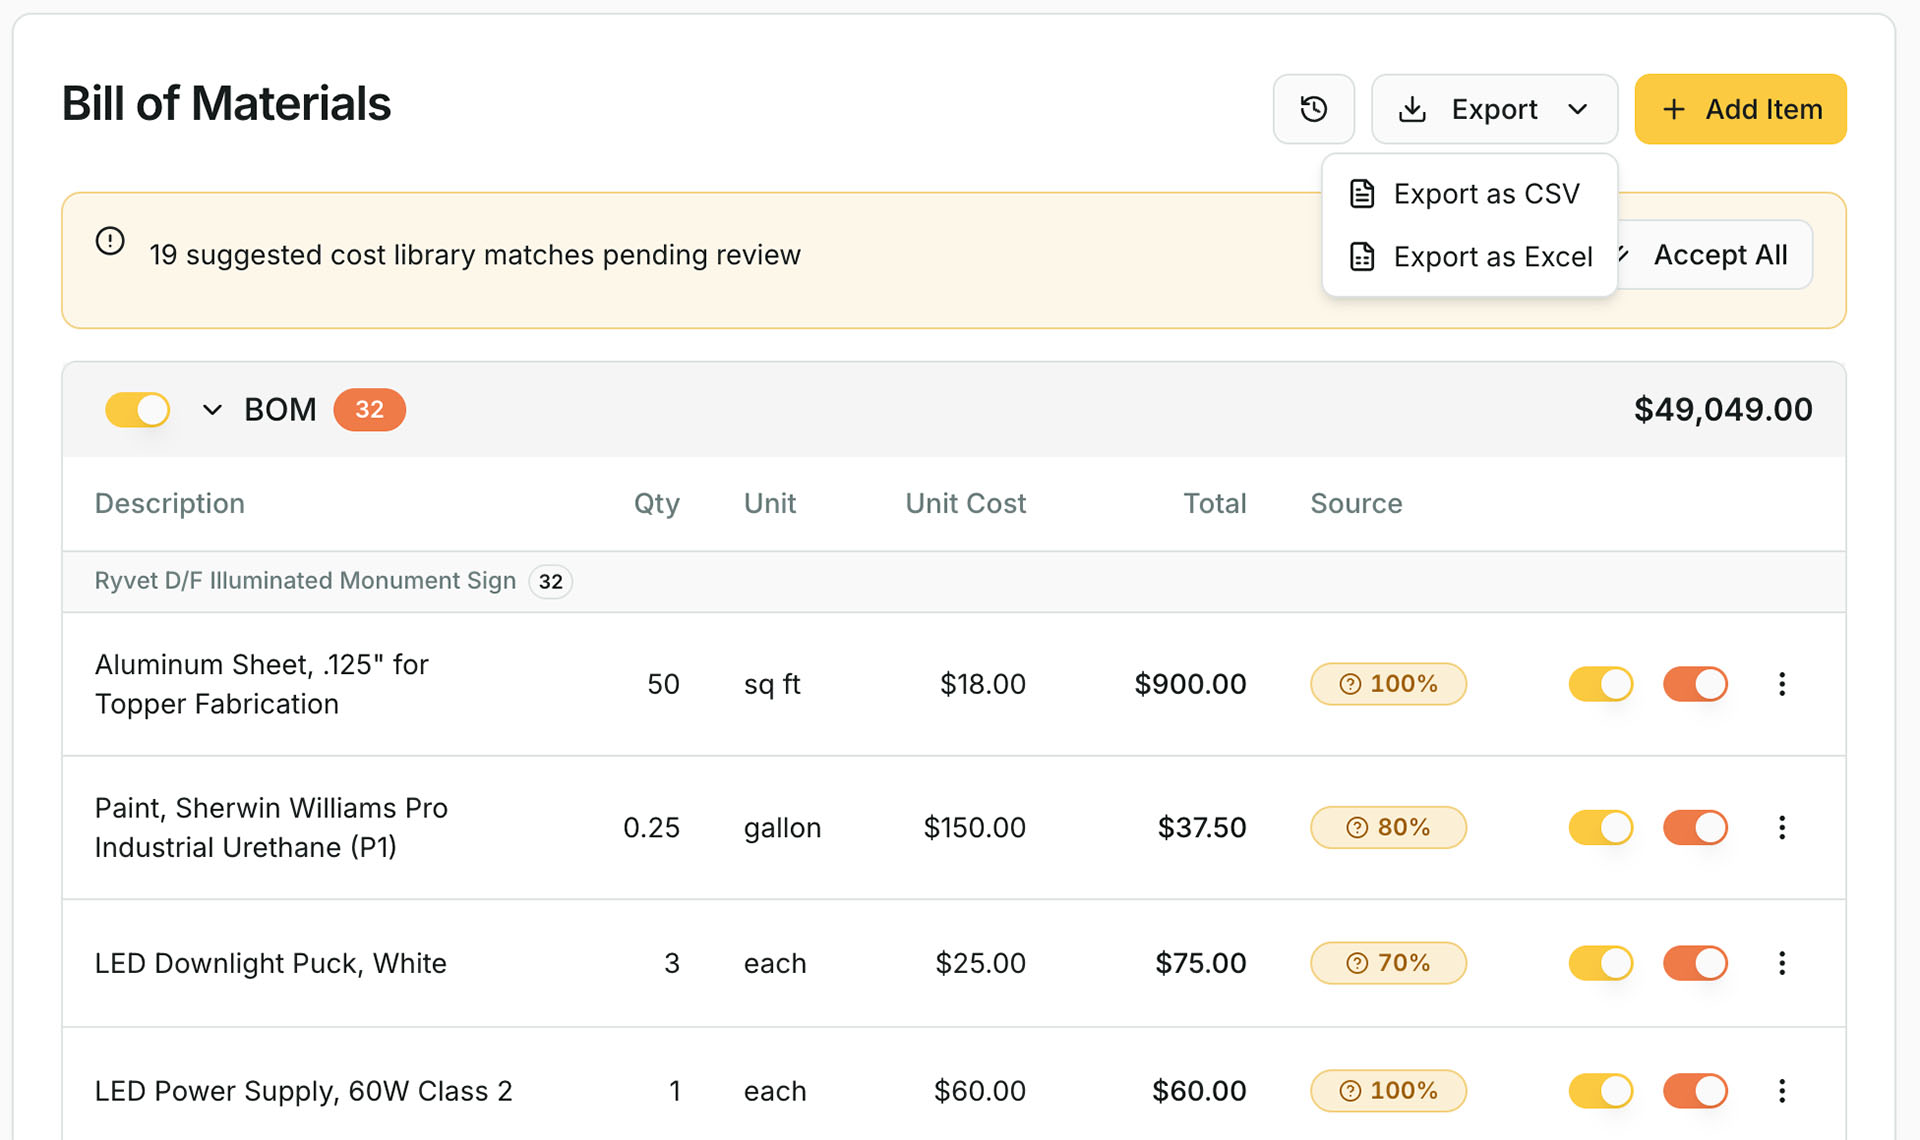Click the Unit Cost column header

[x=965, y=503]
